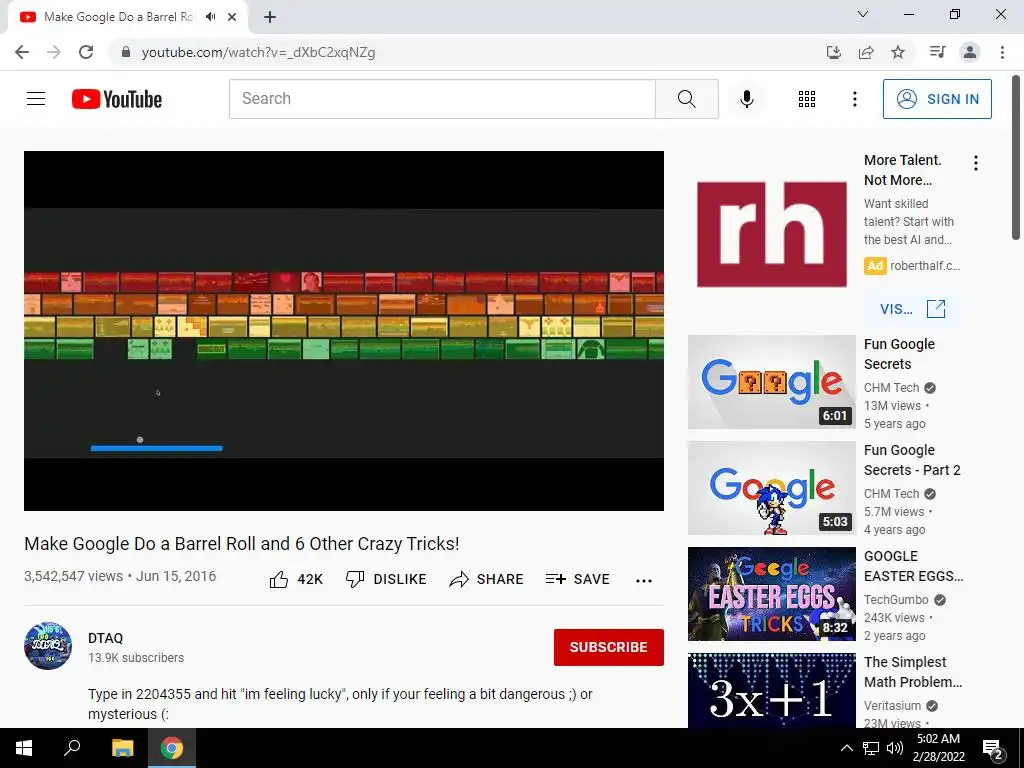This screenshot has width=1024, height=768.
Task: Open GOOGLE EASTER EGGS video title
Action: point(913,566)
